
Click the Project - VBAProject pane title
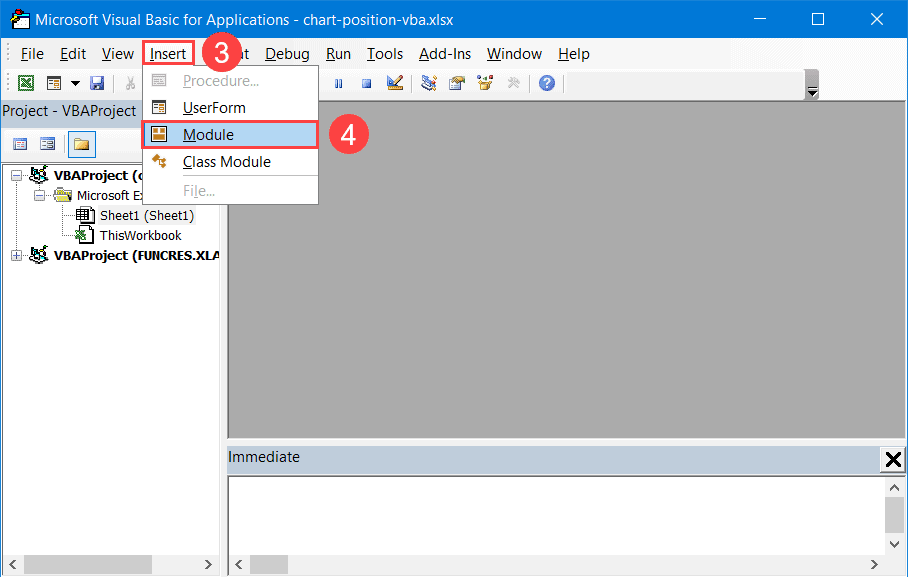click(69, 111)
